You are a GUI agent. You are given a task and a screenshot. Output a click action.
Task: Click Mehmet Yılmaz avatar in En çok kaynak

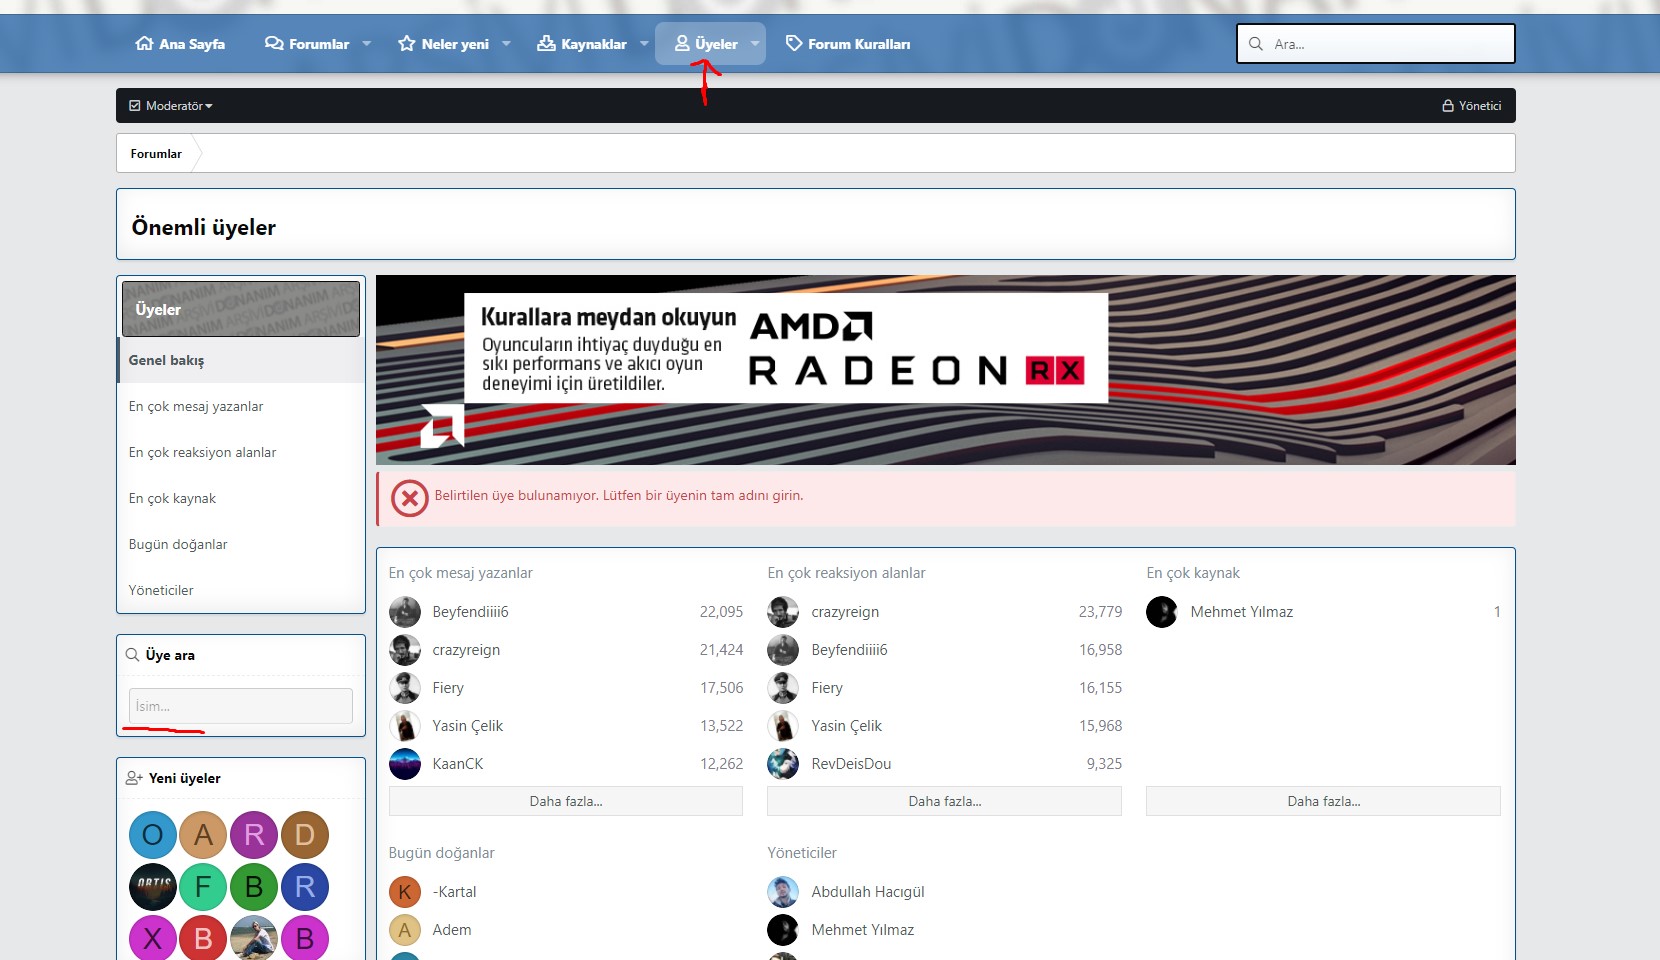[1162, 612]
